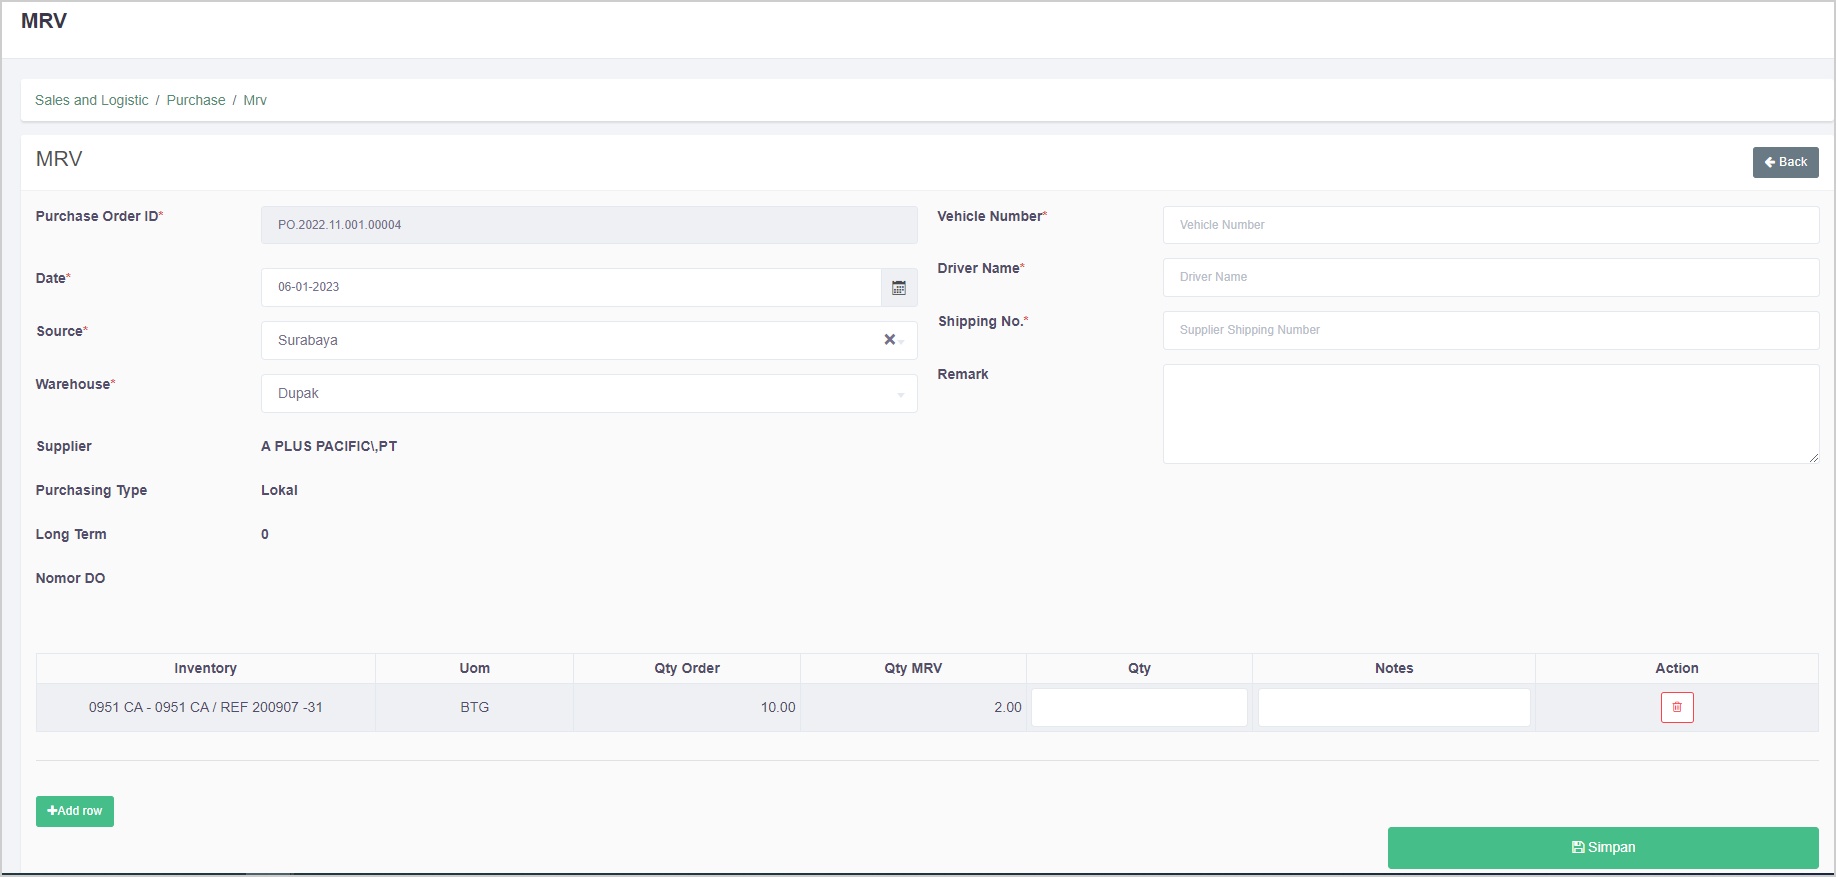Image resolution: width=1836 pixels, height=877 pixels.
Task: Add a new row to the table
Action: [x=75, y=811]
